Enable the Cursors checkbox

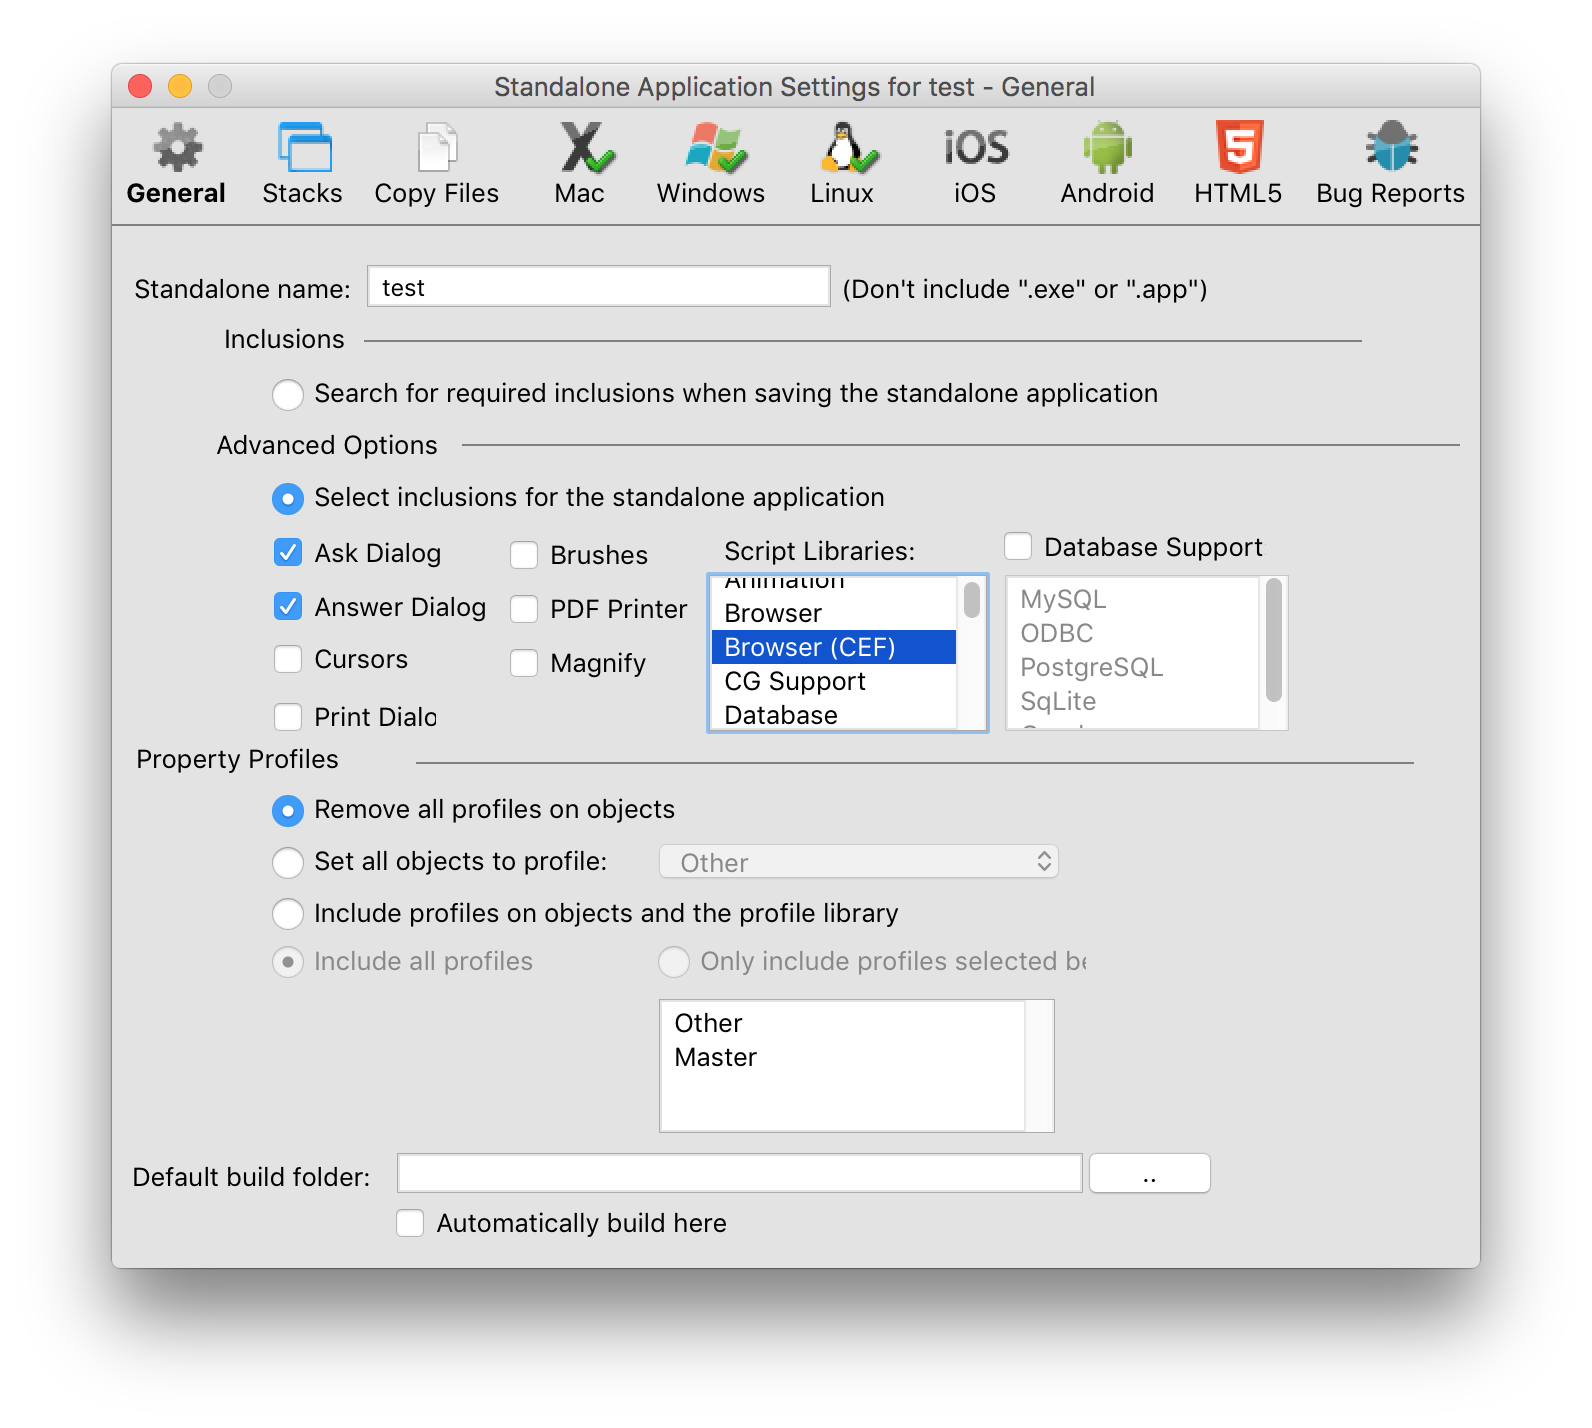tap(288, 659)
